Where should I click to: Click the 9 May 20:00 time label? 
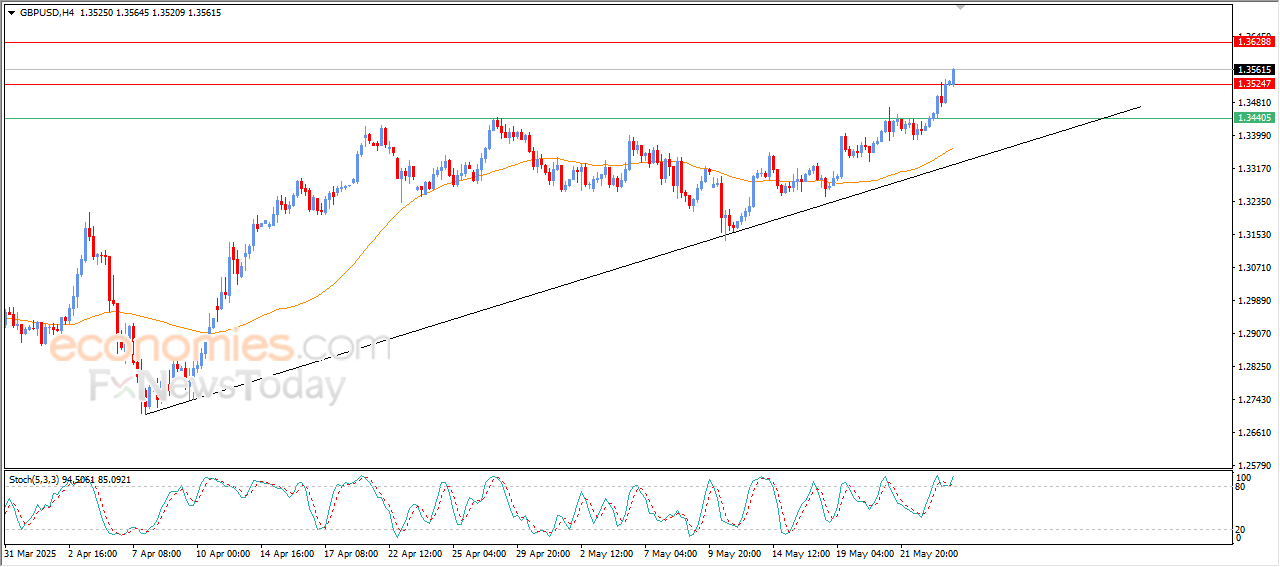(734, 553)
